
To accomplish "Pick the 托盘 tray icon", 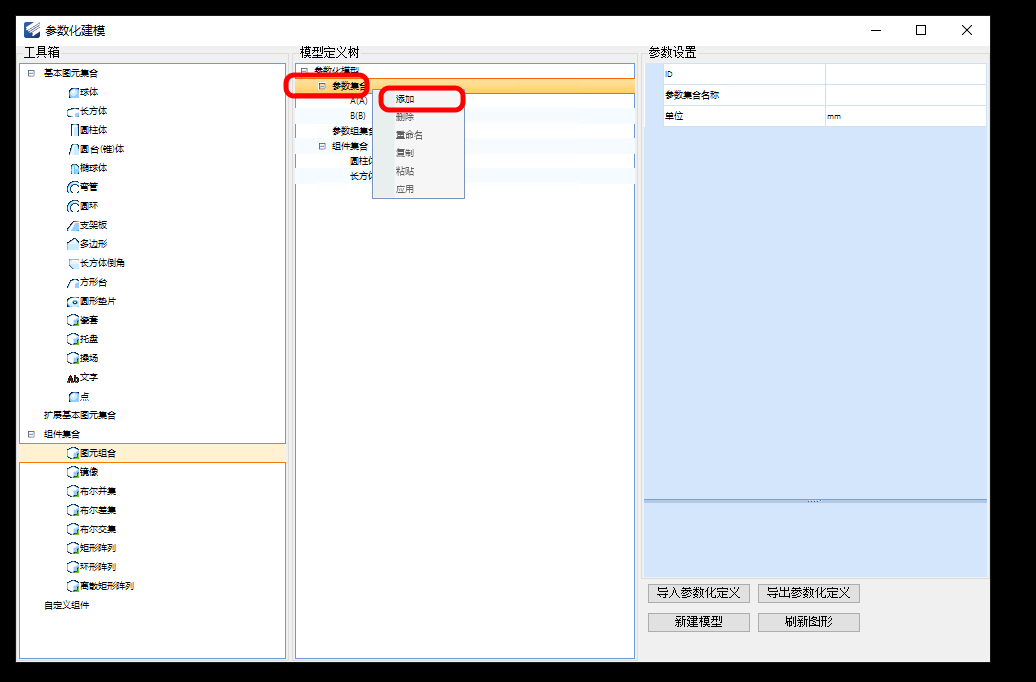I will (73, 340).
